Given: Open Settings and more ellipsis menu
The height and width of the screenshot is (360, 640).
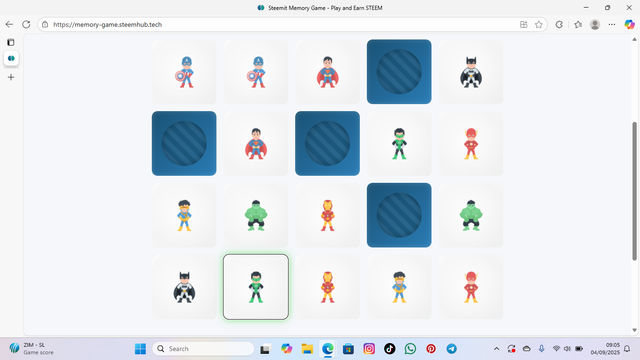Looking at the screenshot, I should point(611,24).
